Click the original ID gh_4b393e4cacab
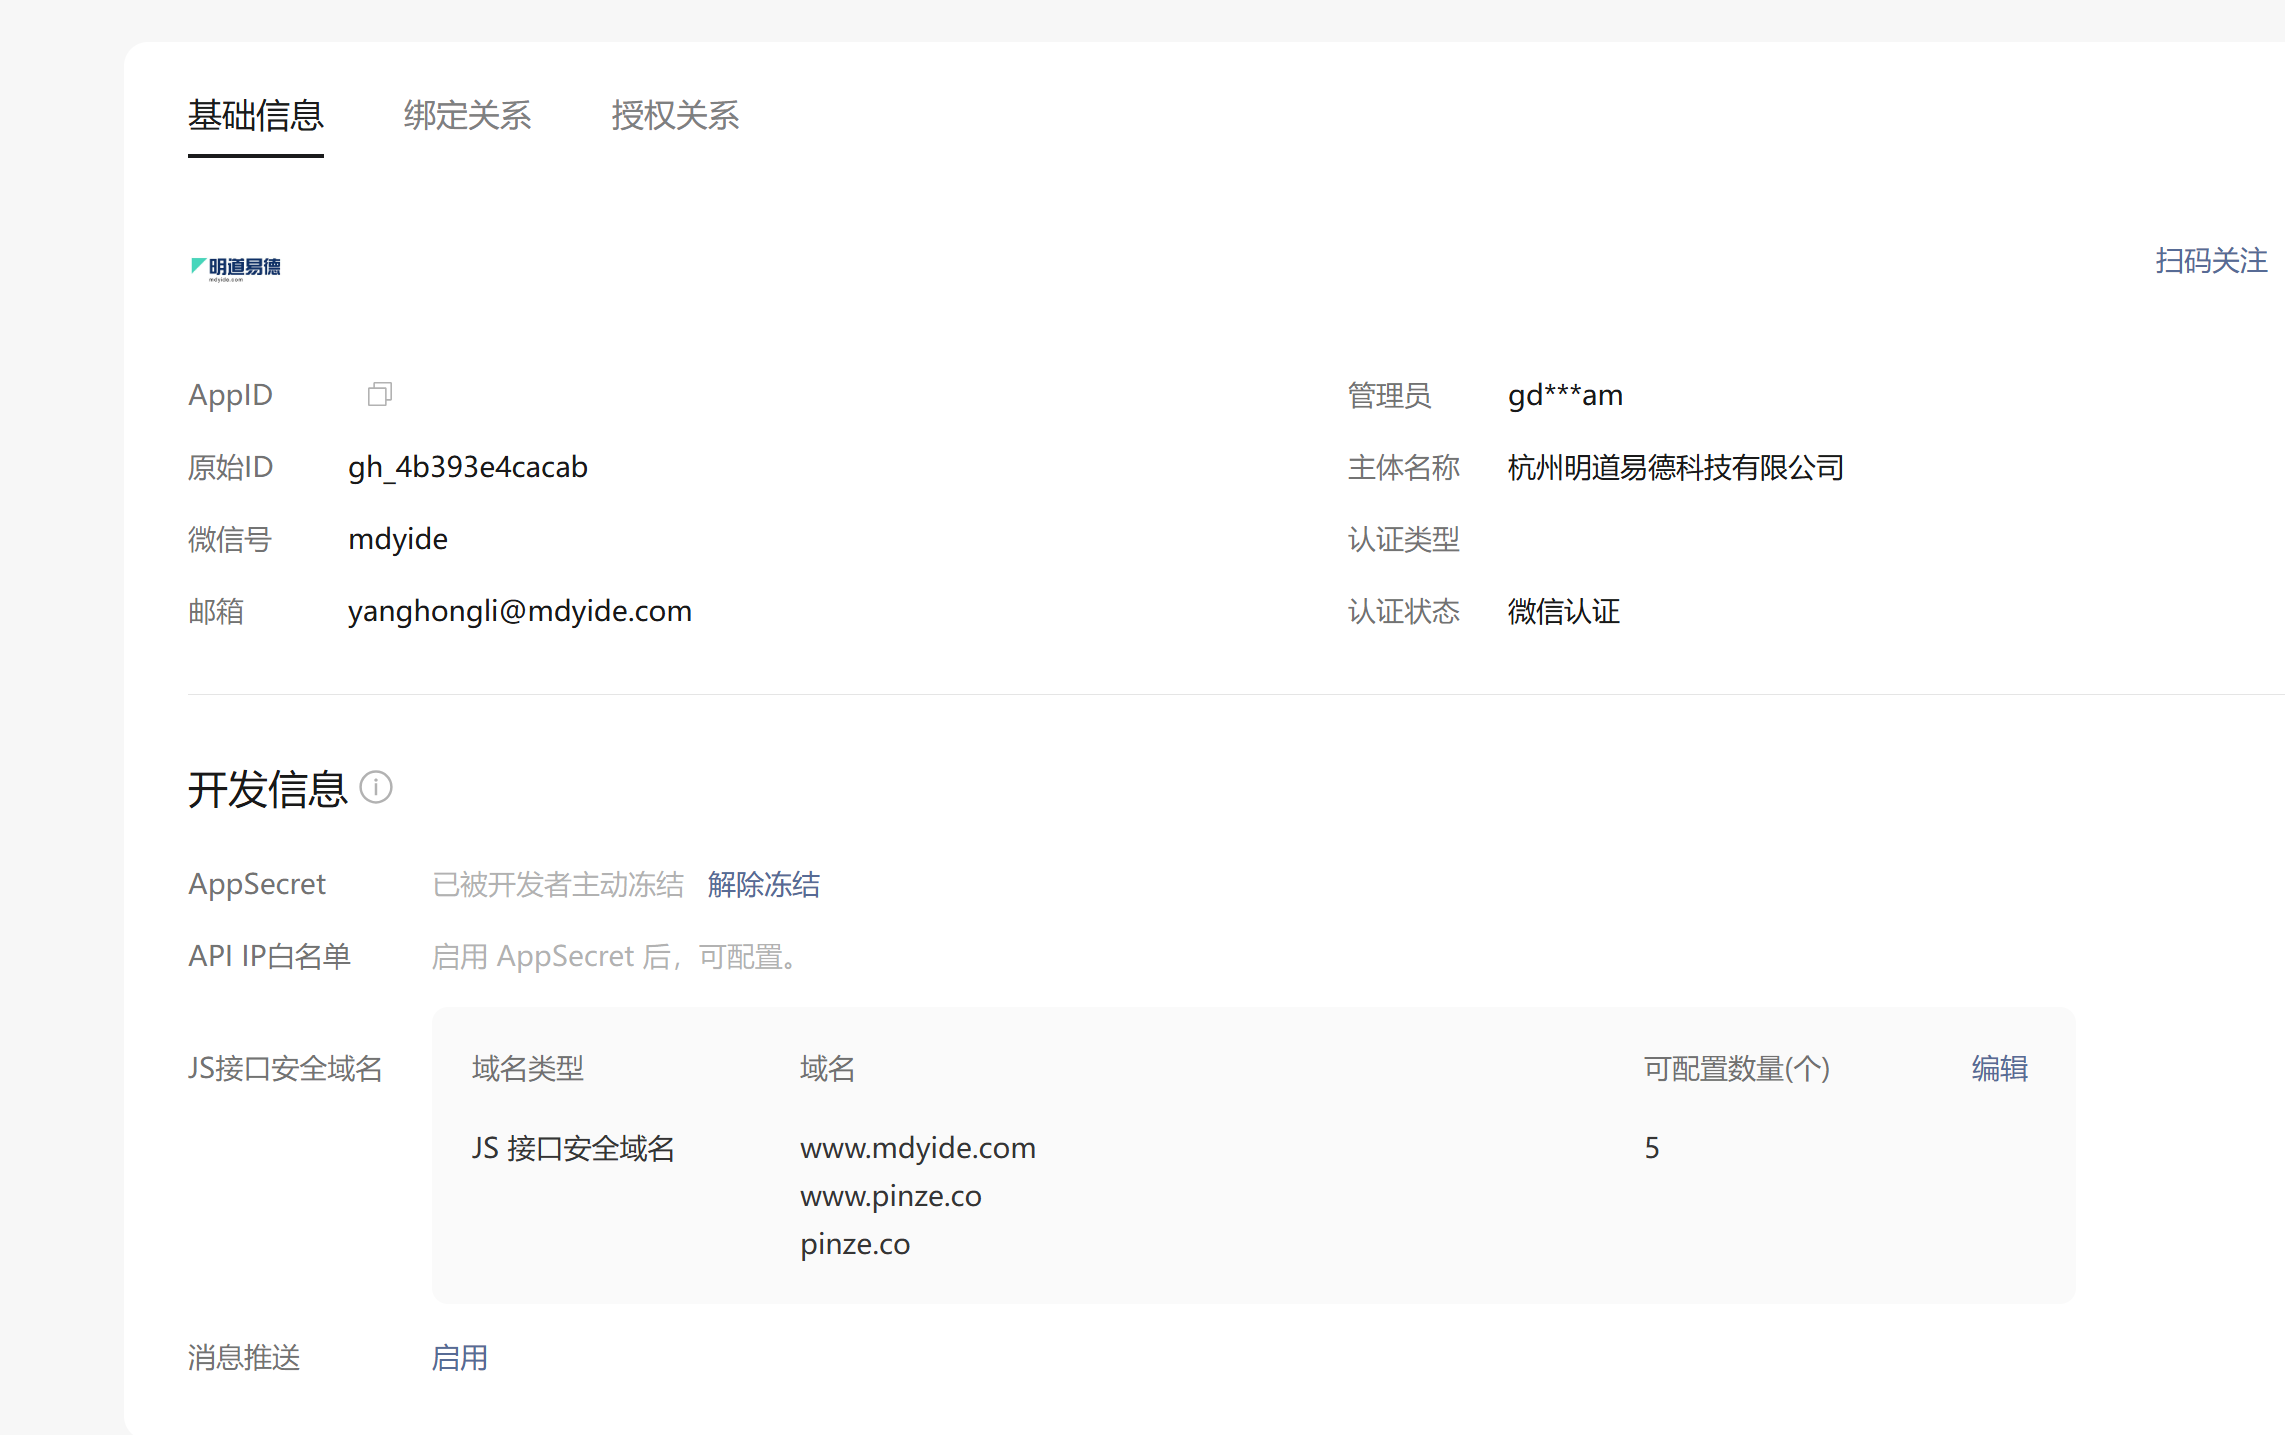The width and height of the screenshot is (2285, 1435). pyautogui.click(x=467, y=467)
